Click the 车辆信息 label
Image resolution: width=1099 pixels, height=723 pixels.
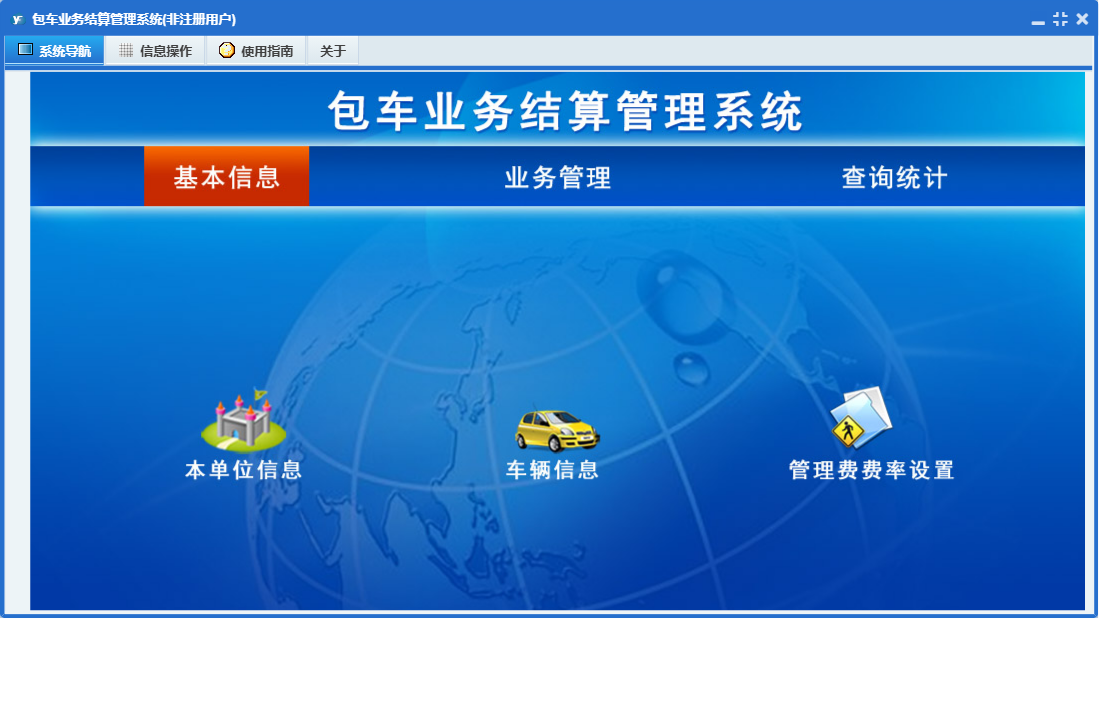[552, 470]
